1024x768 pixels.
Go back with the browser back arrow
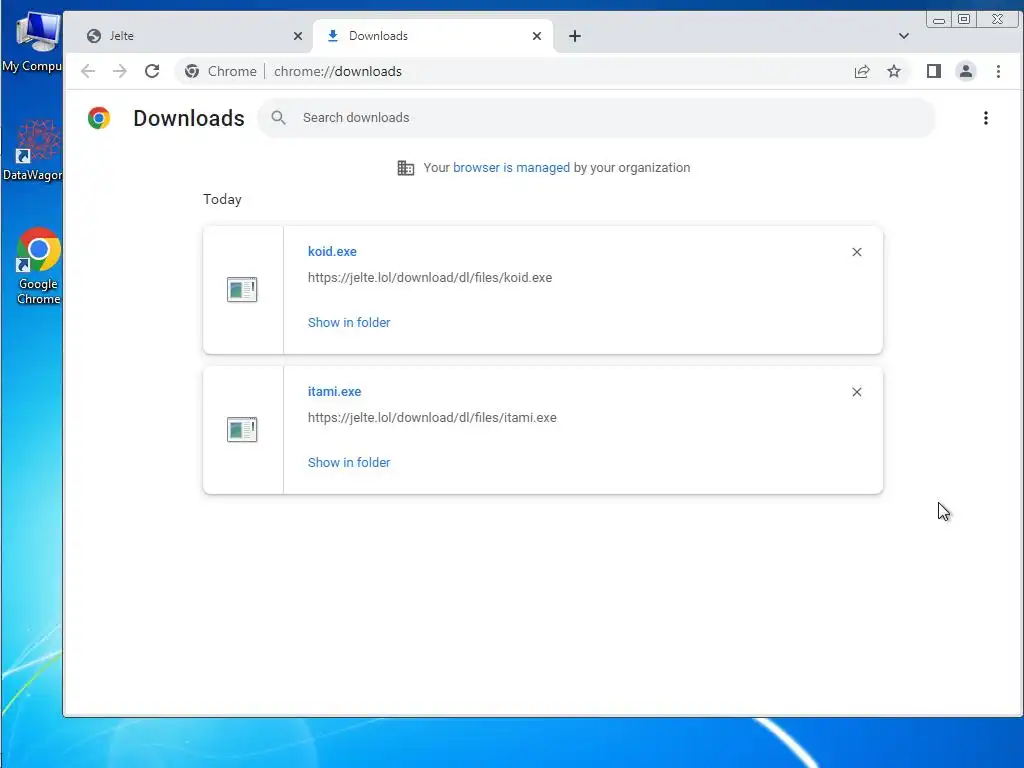(x=88, y=71)
